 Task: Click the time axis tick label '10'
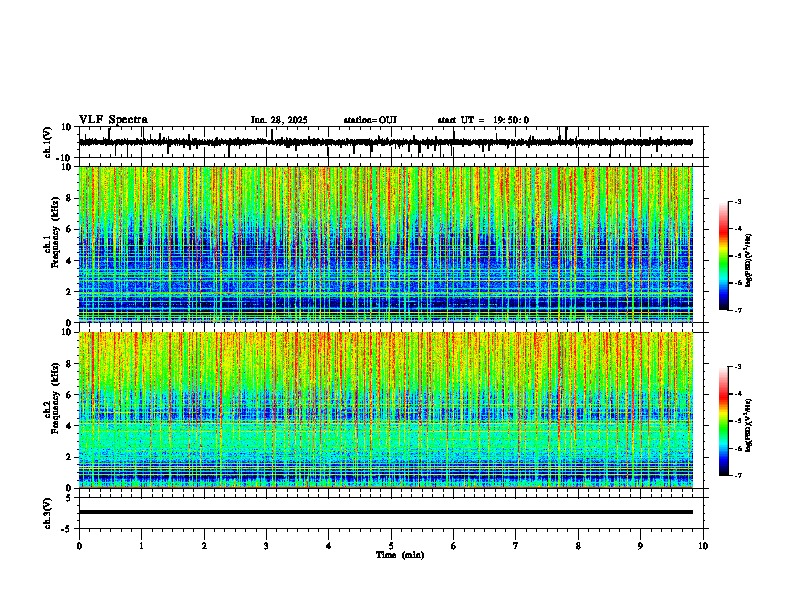[703, 546]
